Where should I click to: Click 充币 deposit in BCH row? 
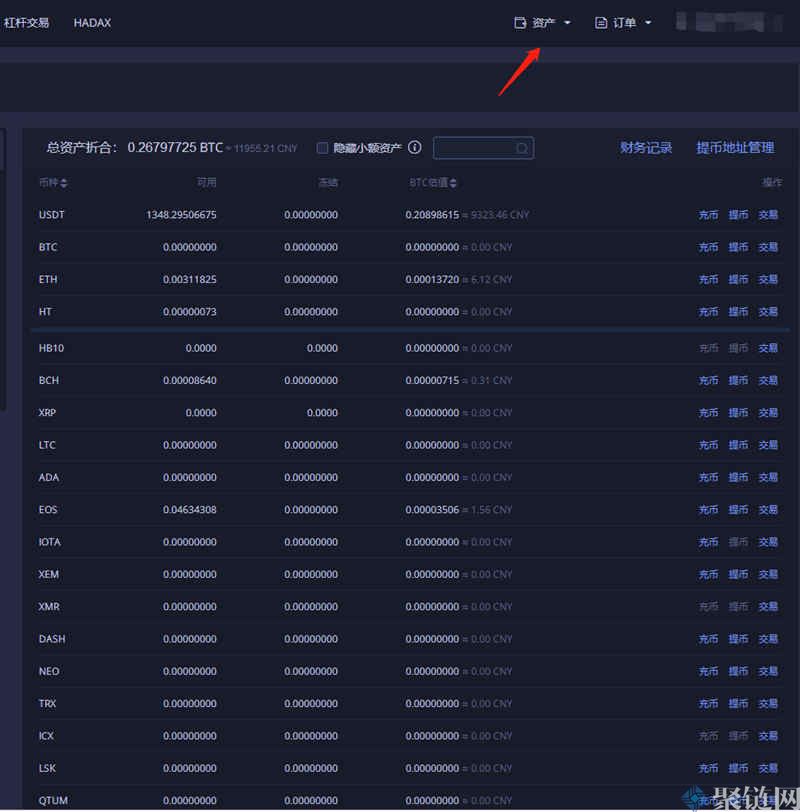tap(708, 381)
